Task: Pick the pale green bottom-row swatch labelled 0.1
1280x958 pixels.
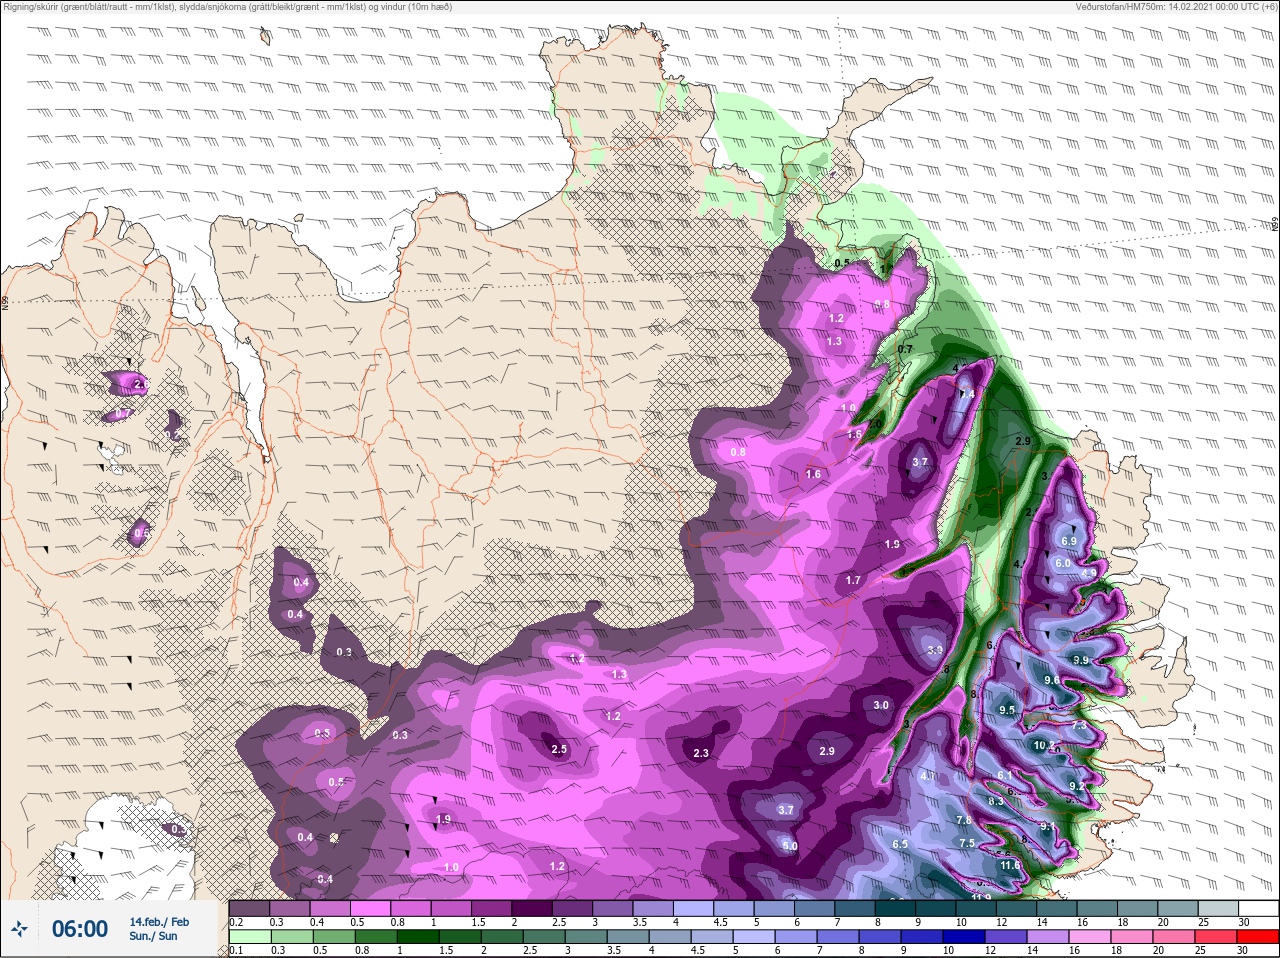Action: [x=249, y=937]
